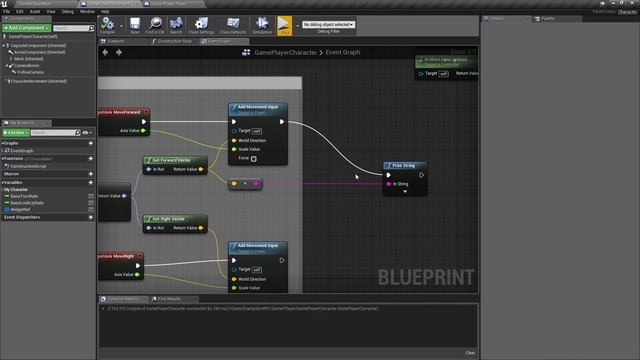Open the File menu

7,11
